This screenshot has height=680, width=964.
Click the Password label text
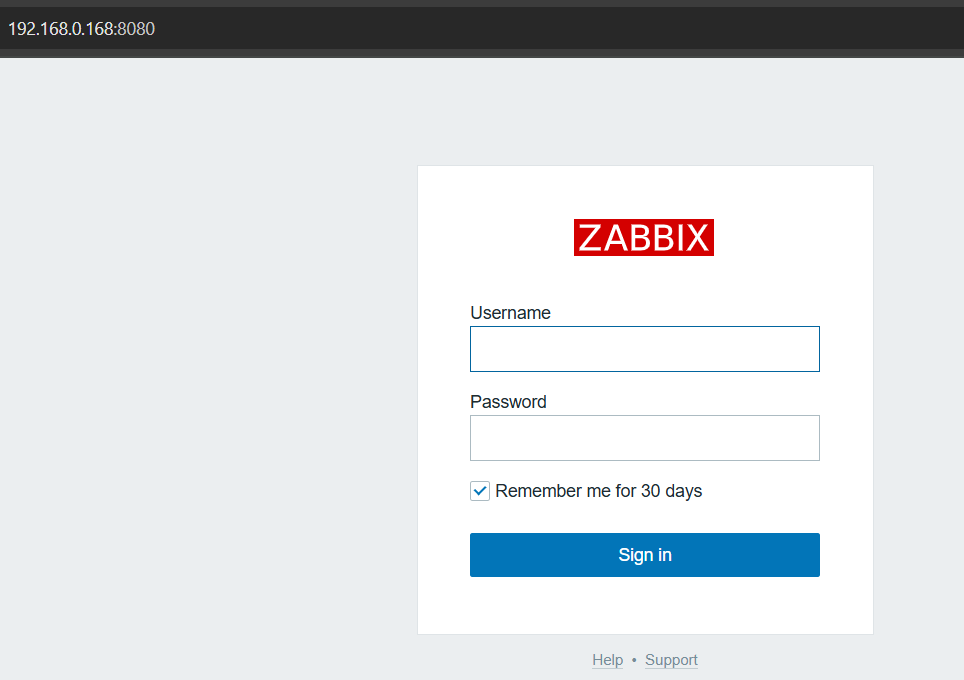508,402
